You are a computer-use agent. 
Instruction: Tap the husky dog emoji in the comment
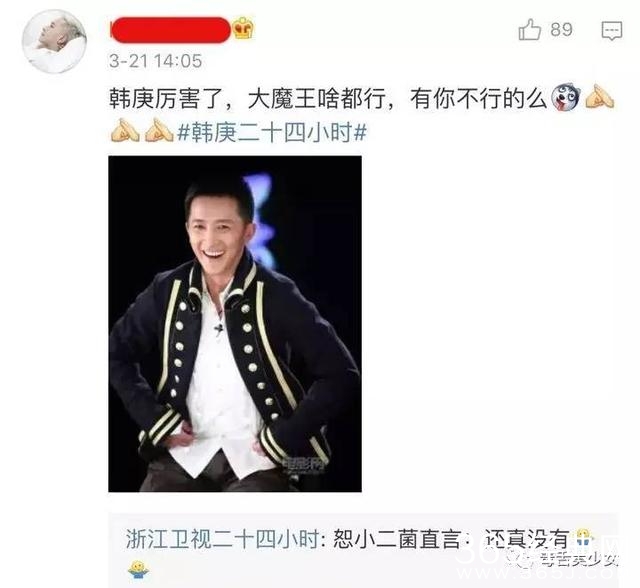(x=565, y=98)
